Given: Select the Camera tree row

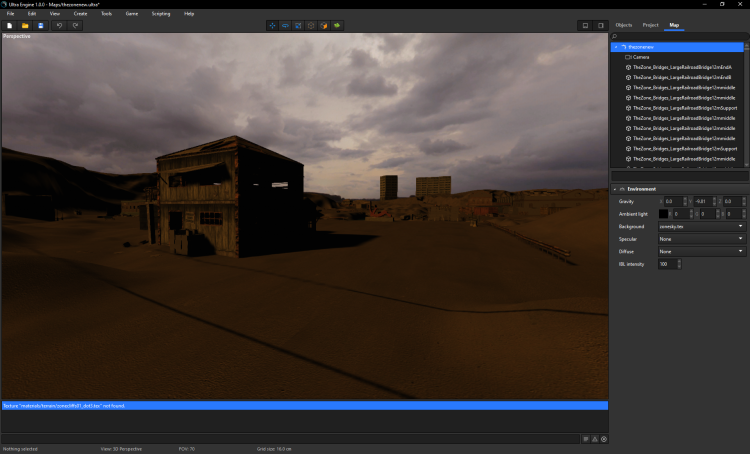Looking at the screenshot, I should (677, 57).
